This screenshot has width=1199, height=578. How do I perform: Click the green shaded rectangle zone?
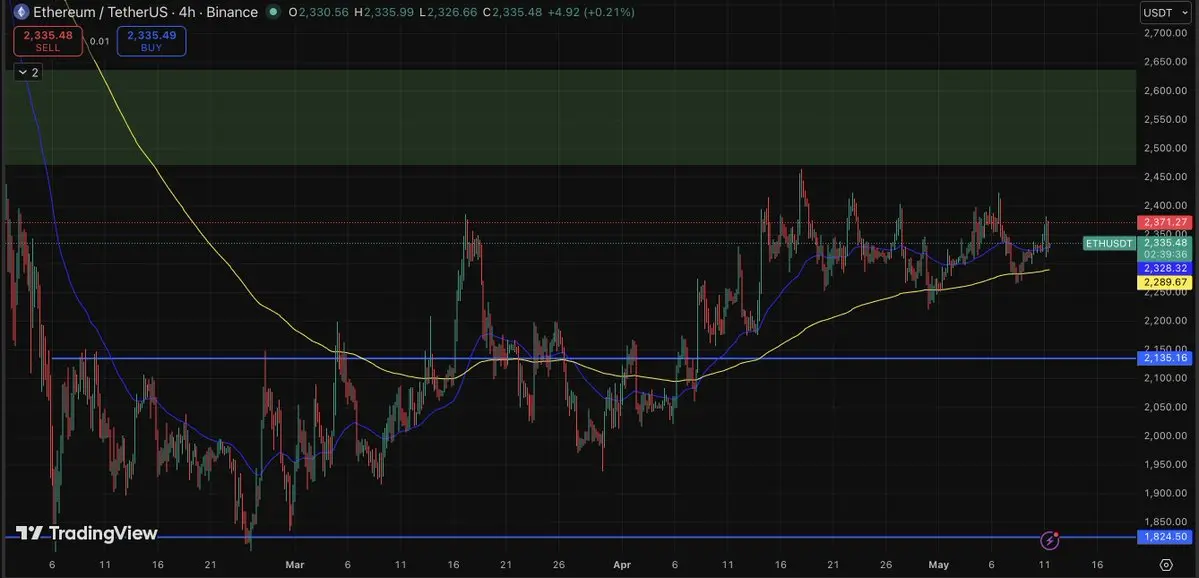coord(570,117)
